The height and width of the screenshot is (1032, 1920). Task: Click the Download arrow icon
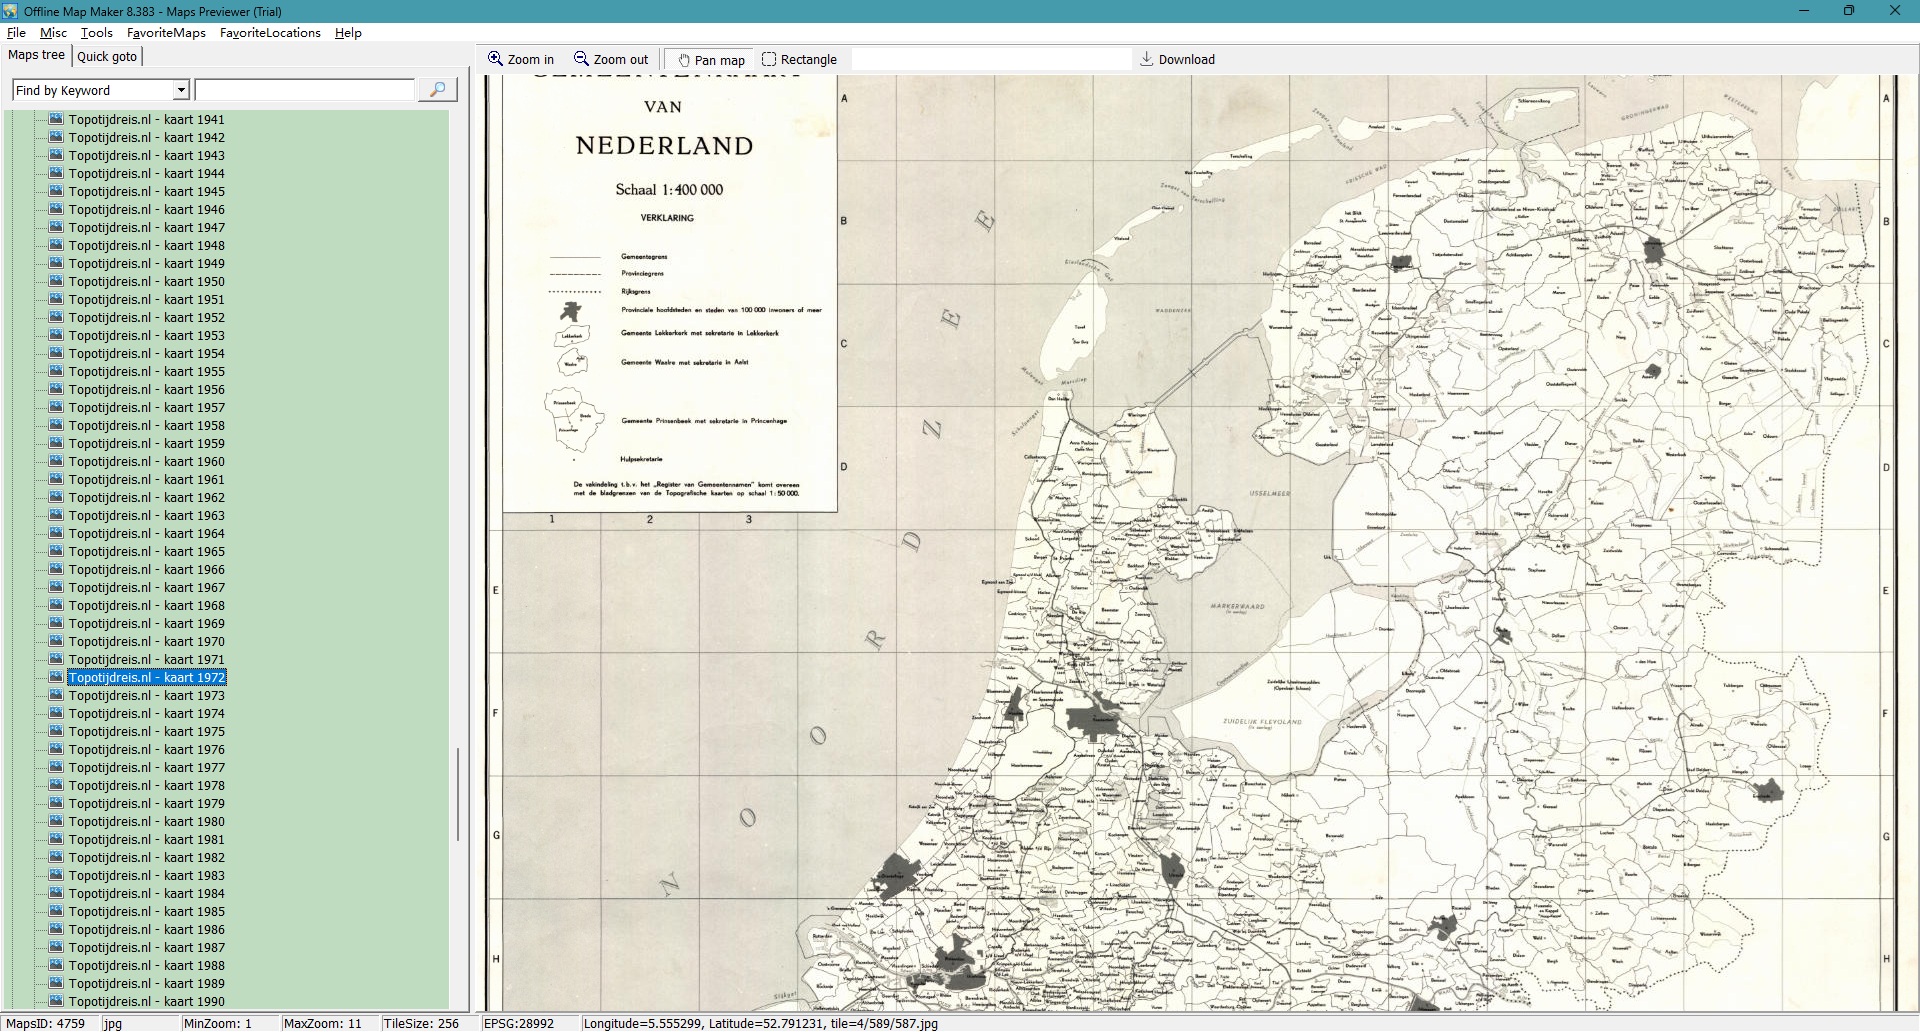click(1147, 59)
